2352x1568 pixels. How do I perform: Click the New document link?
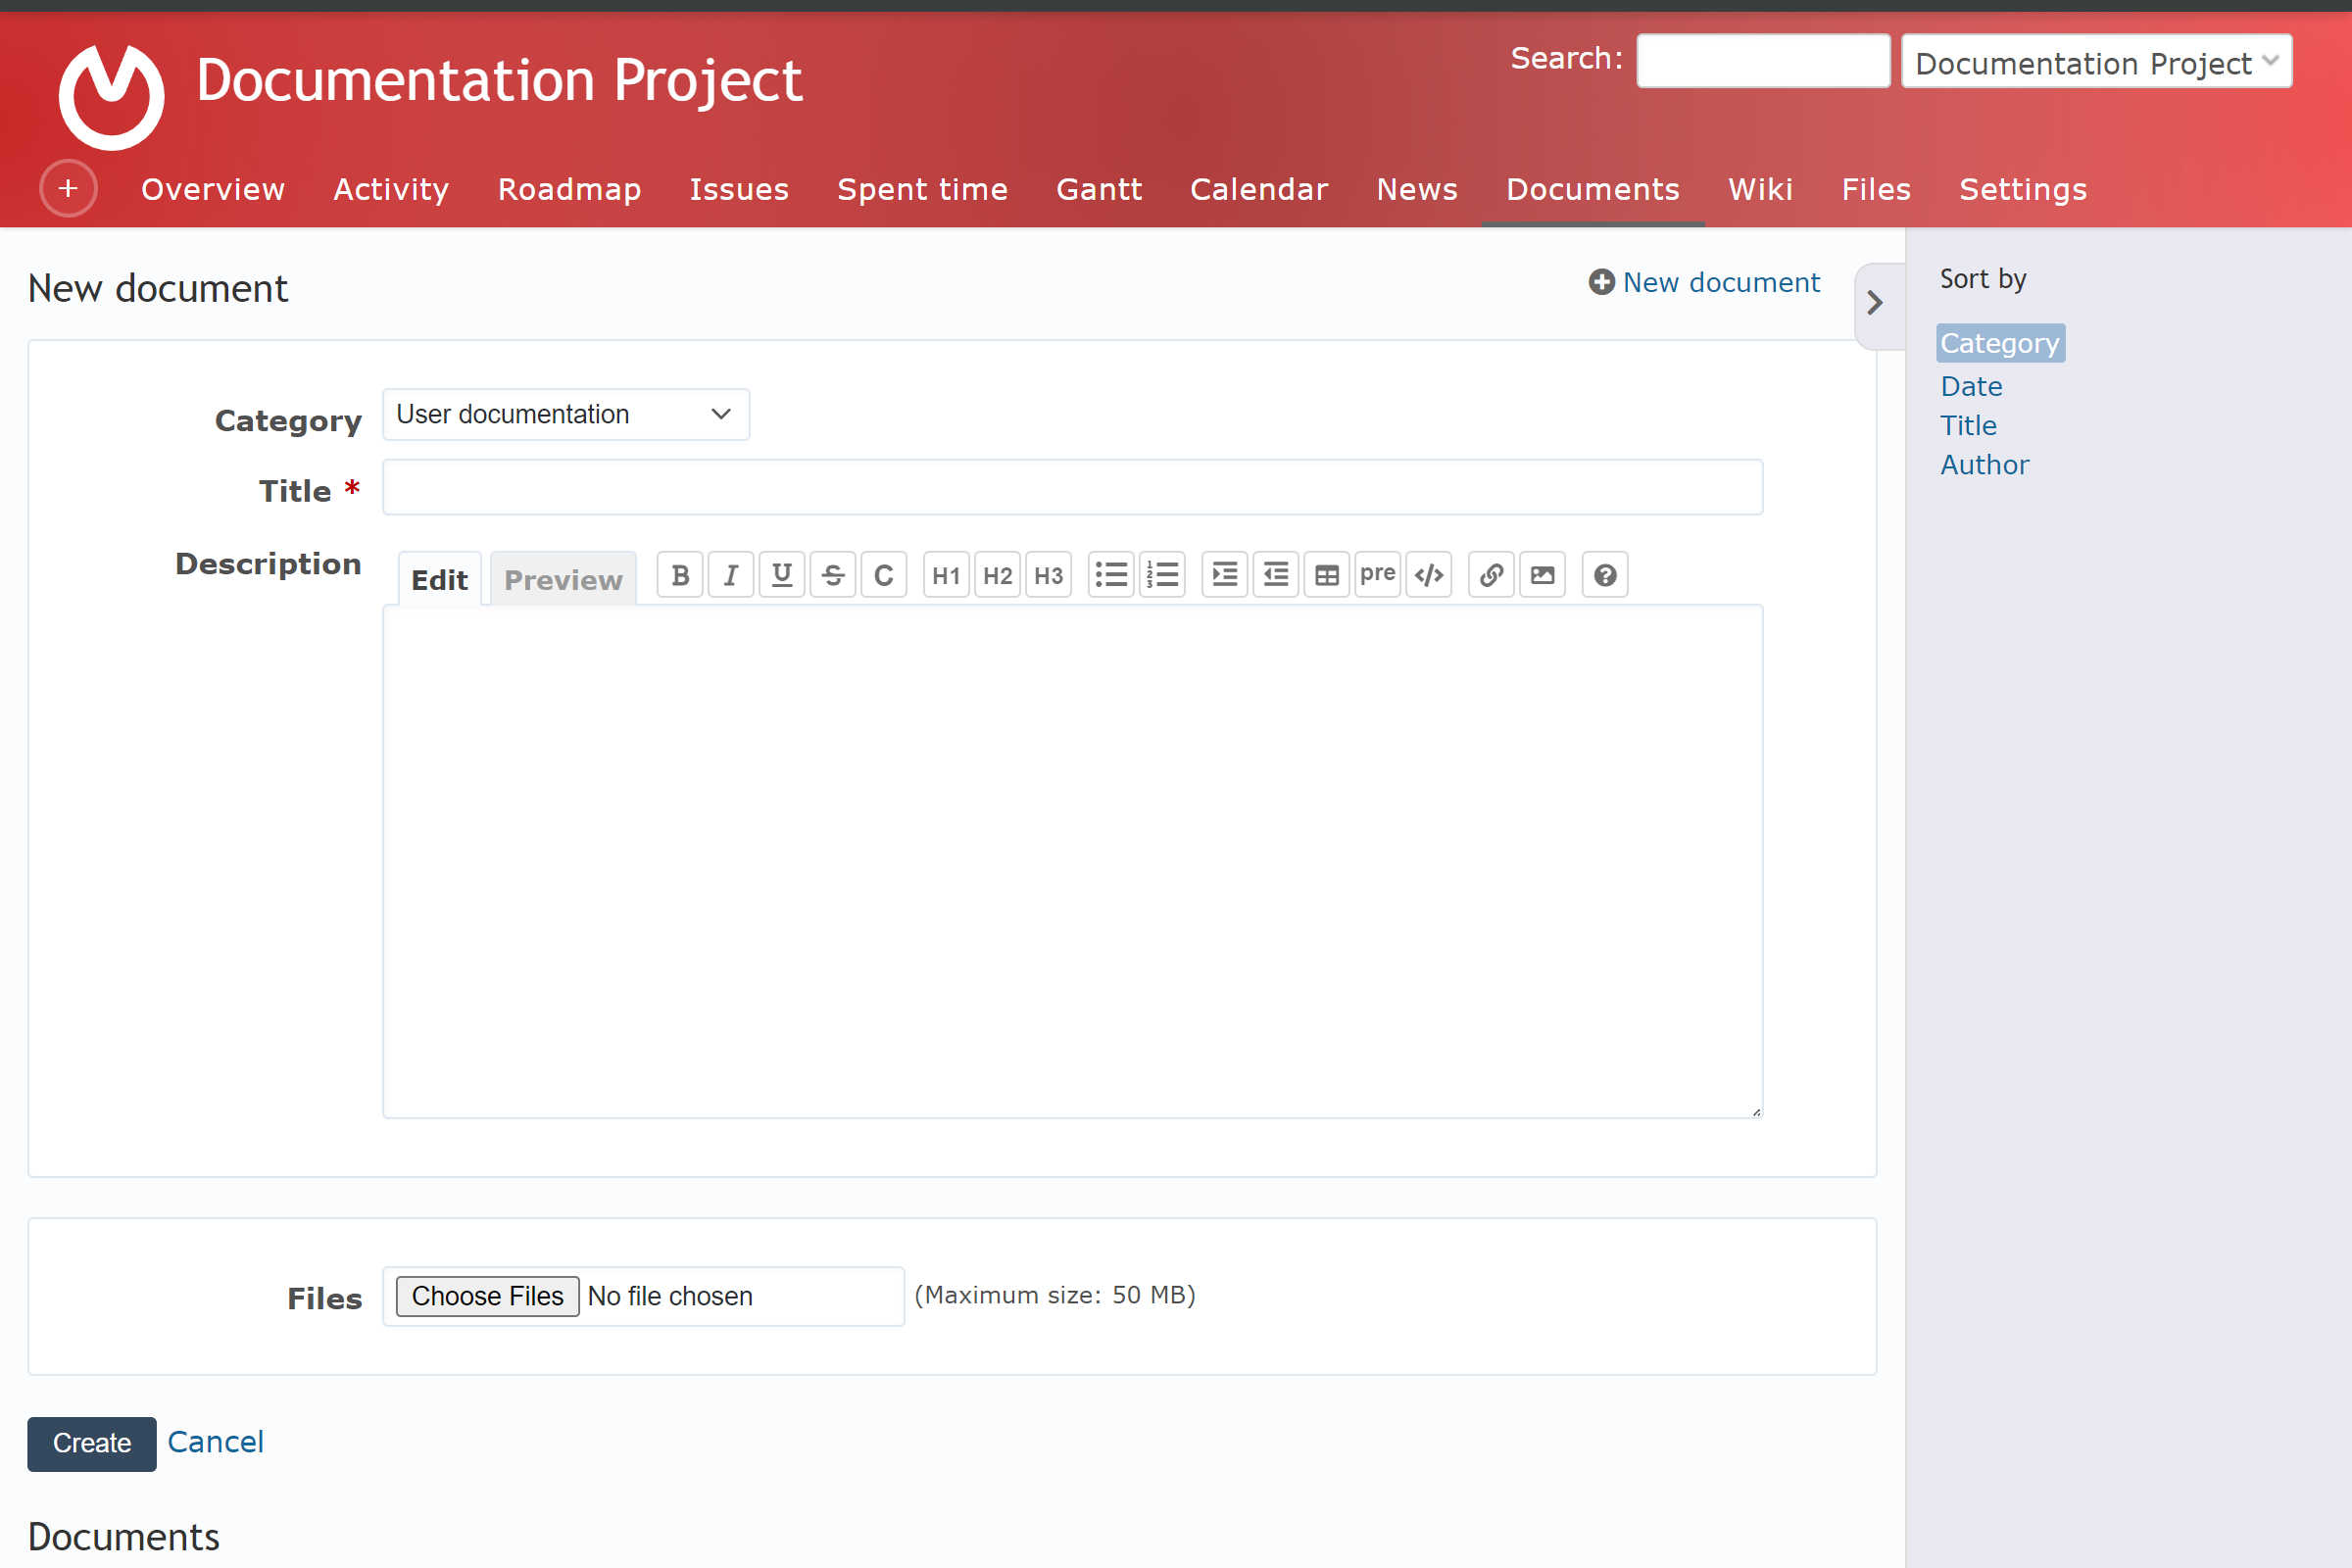coord(1705,282)
